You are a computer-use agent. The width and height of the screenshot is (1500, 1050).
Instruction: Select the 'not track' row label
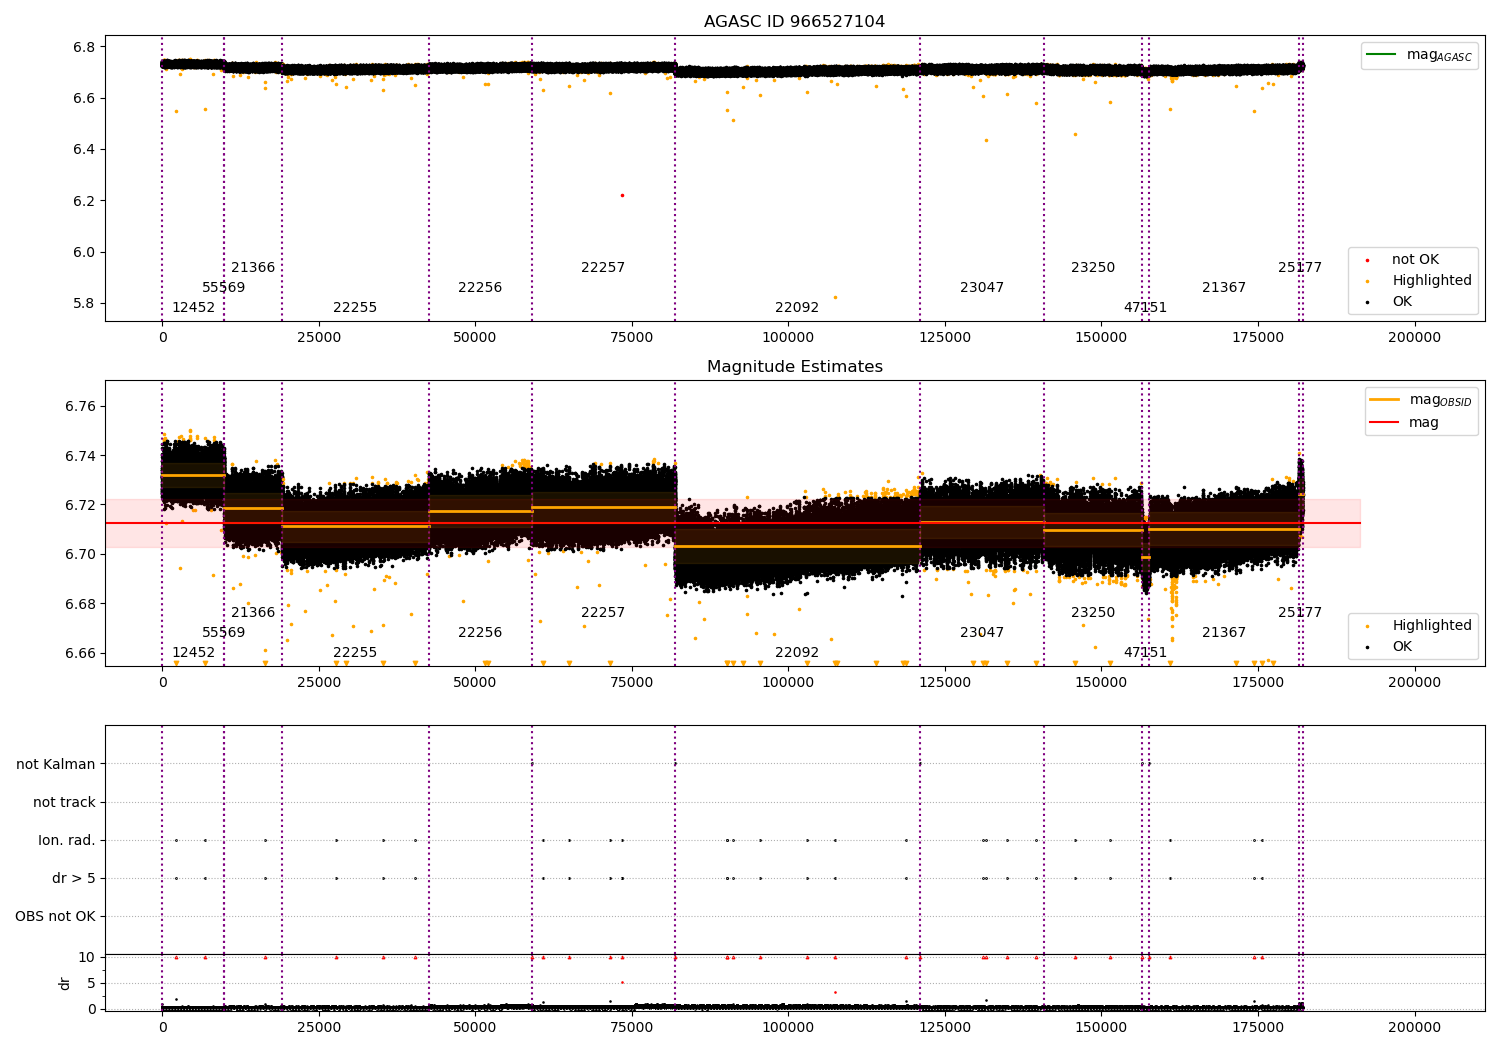(64, 802)
